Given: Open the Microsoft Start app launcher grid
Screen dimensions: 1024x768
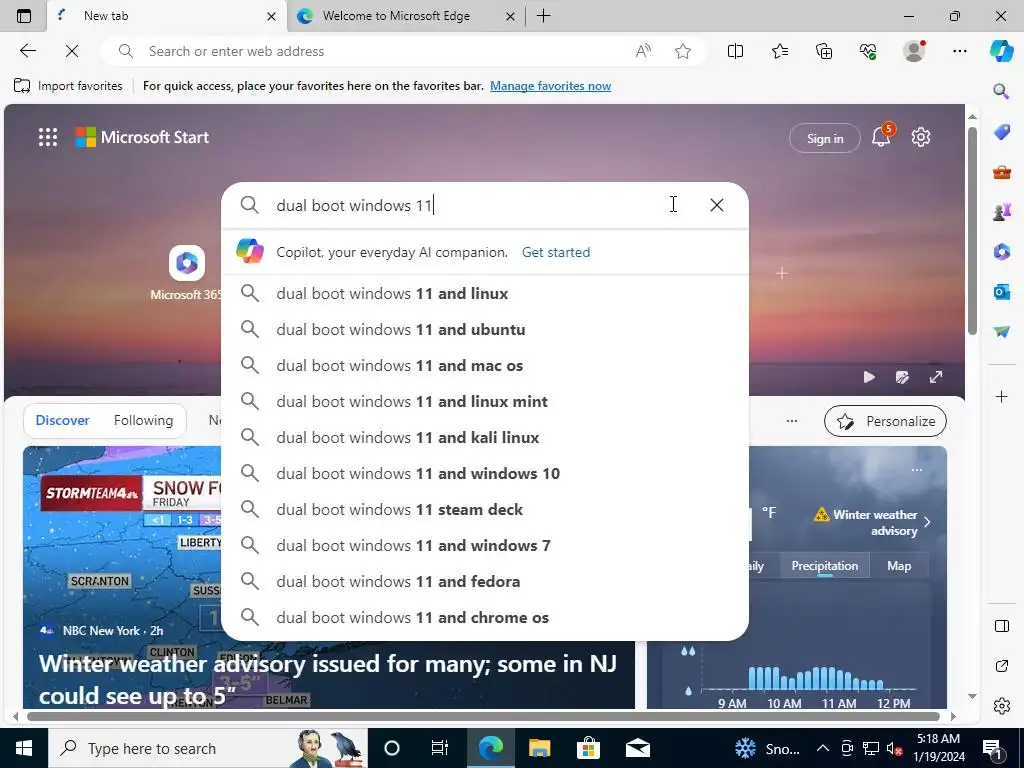Looking at the screenshot, I should [x=48, y=137].
